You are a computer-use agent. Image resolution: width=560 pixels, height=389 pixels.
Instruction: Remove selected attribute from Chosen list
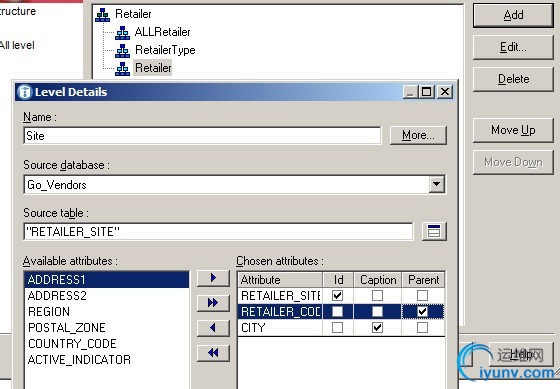213,328
